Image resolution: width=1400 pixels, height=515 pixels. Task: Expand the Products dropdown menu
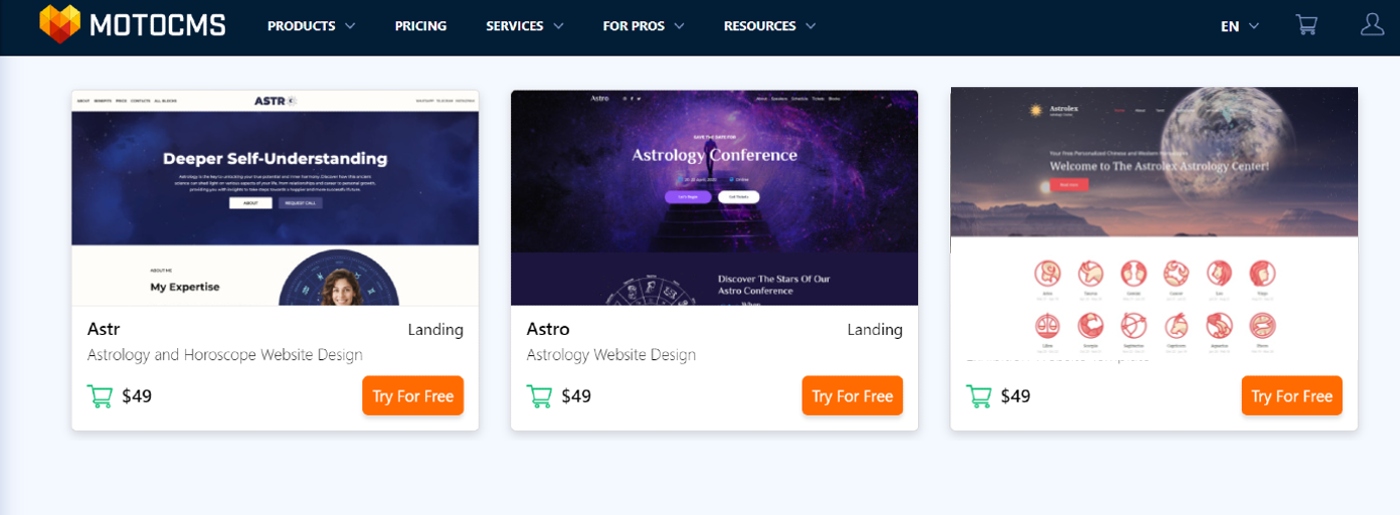(x=311, y=26)
